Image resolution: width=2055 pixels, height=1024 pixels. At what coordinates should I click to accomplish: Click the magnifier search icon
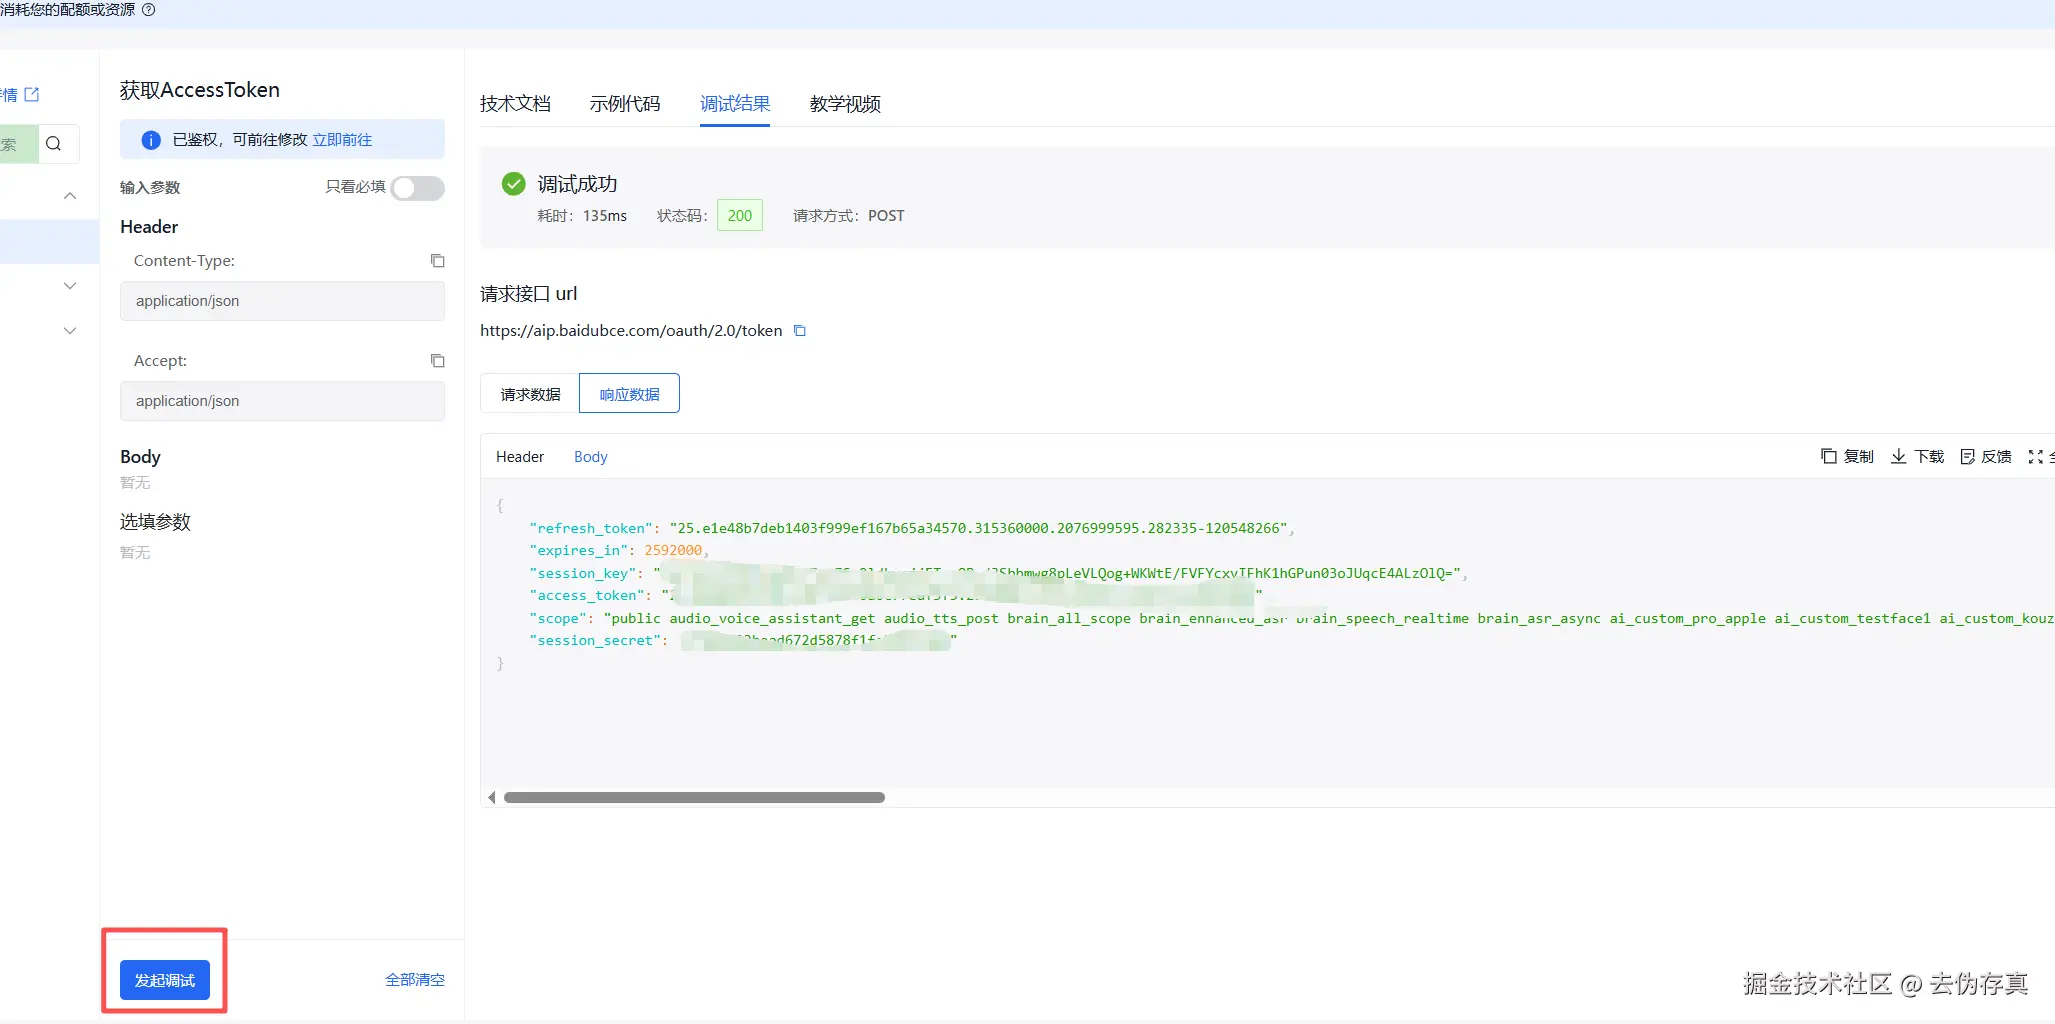pyautogui.click(x=54, y=144)
